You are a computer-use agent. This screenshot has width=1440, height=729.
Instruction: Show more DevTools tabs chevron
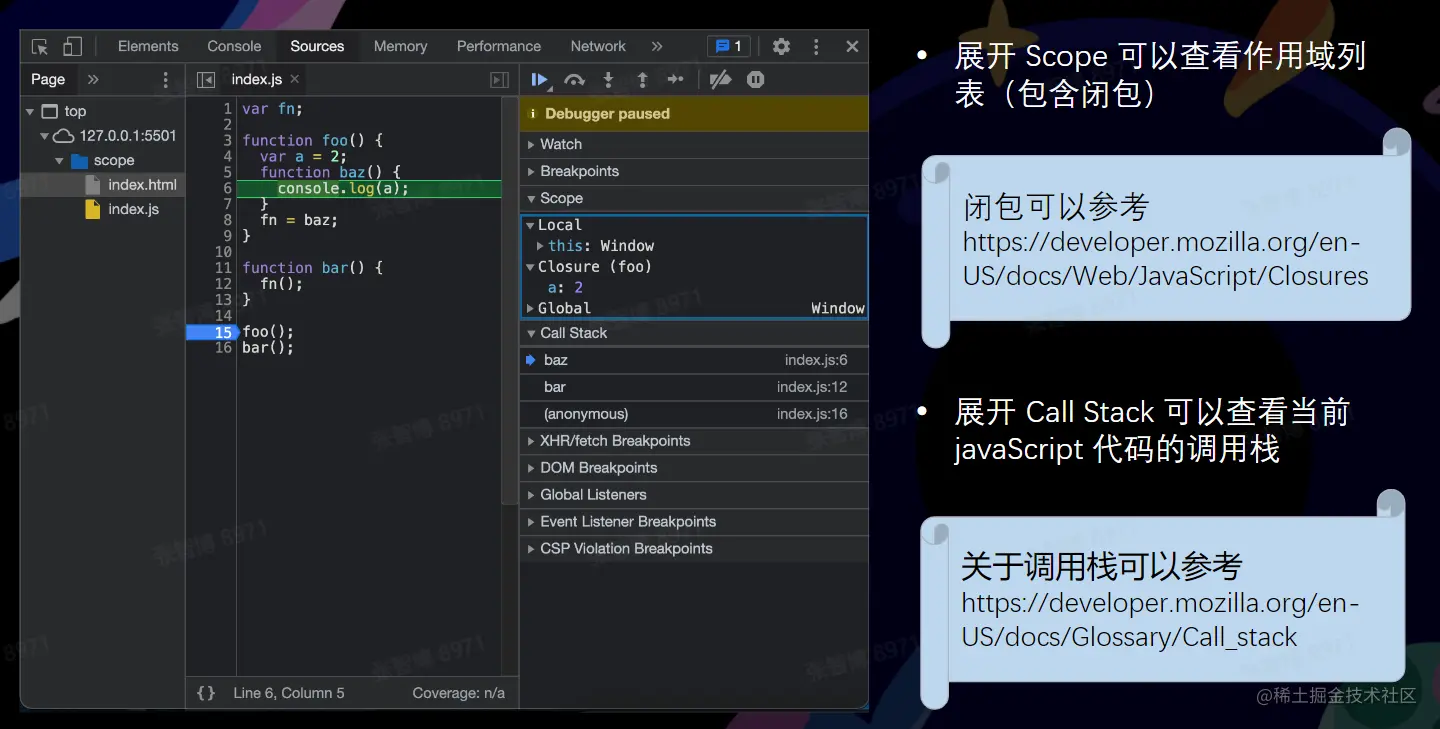pos(657,46)
